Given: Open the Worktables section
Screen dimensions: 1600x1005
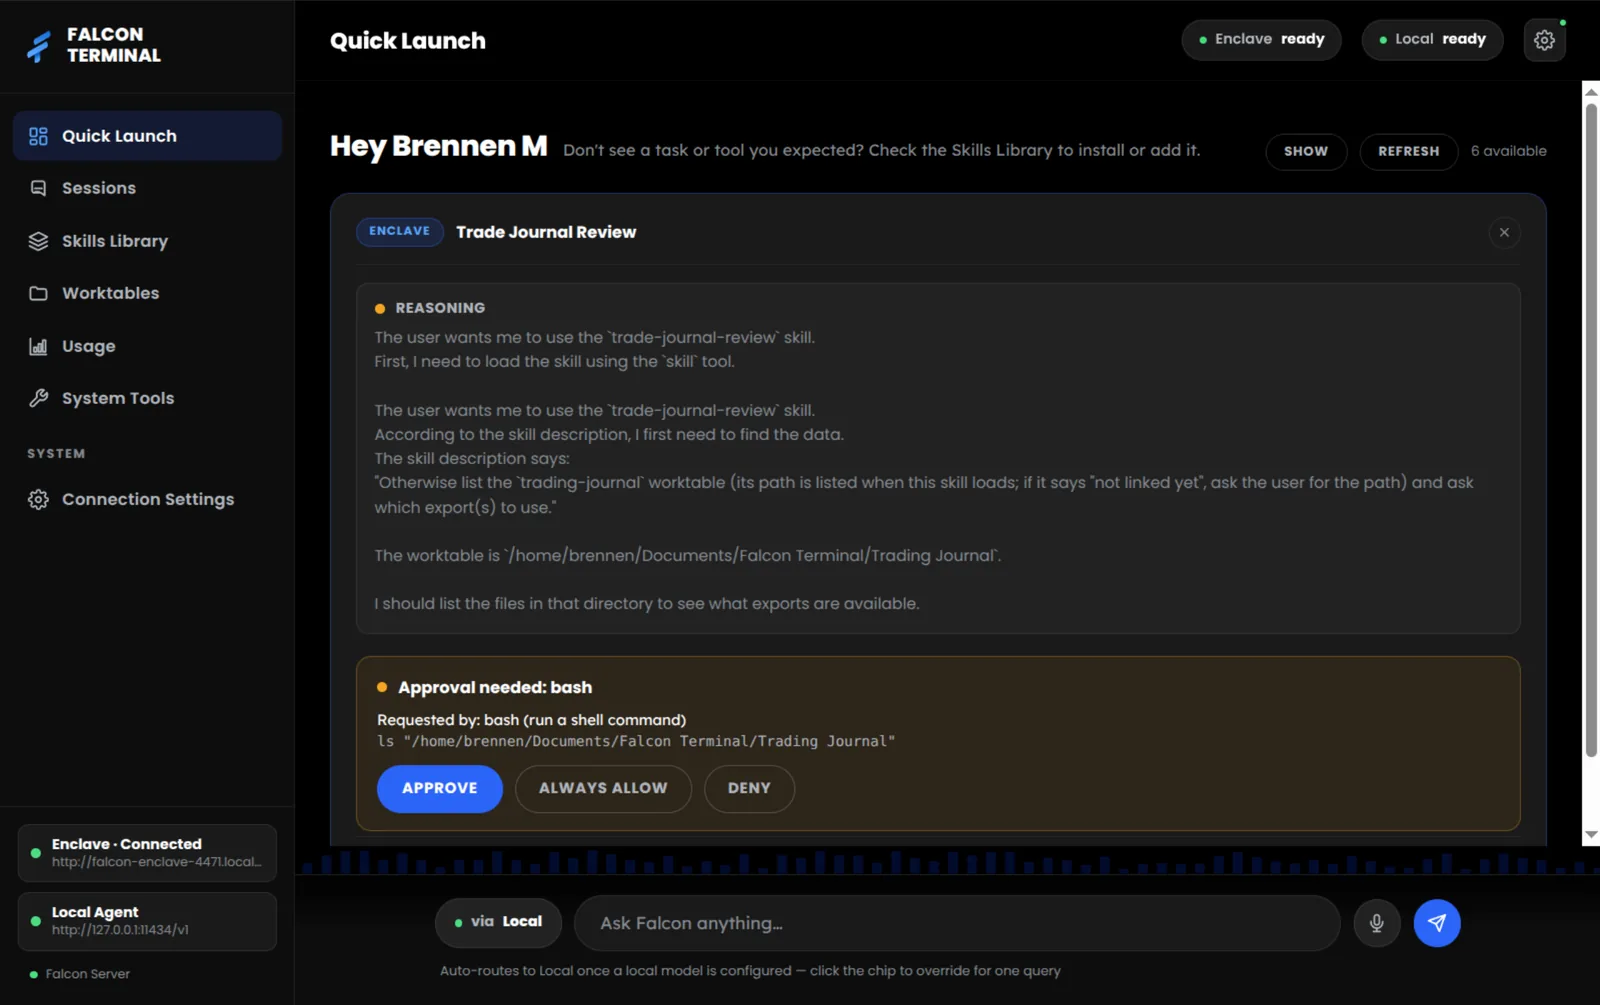Looking at the screenshot, I should 147,293.
